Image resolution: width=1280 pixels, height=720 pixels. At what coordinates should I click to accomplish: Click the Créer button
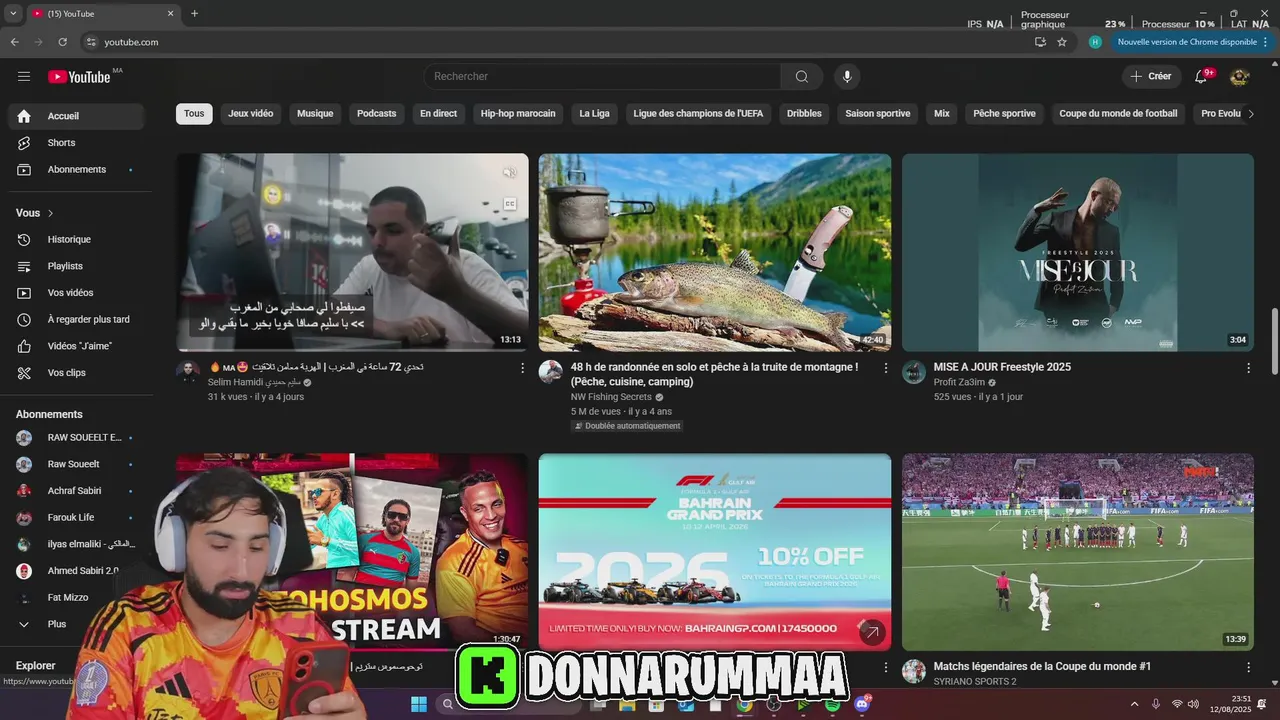(x=1151, y=76)
